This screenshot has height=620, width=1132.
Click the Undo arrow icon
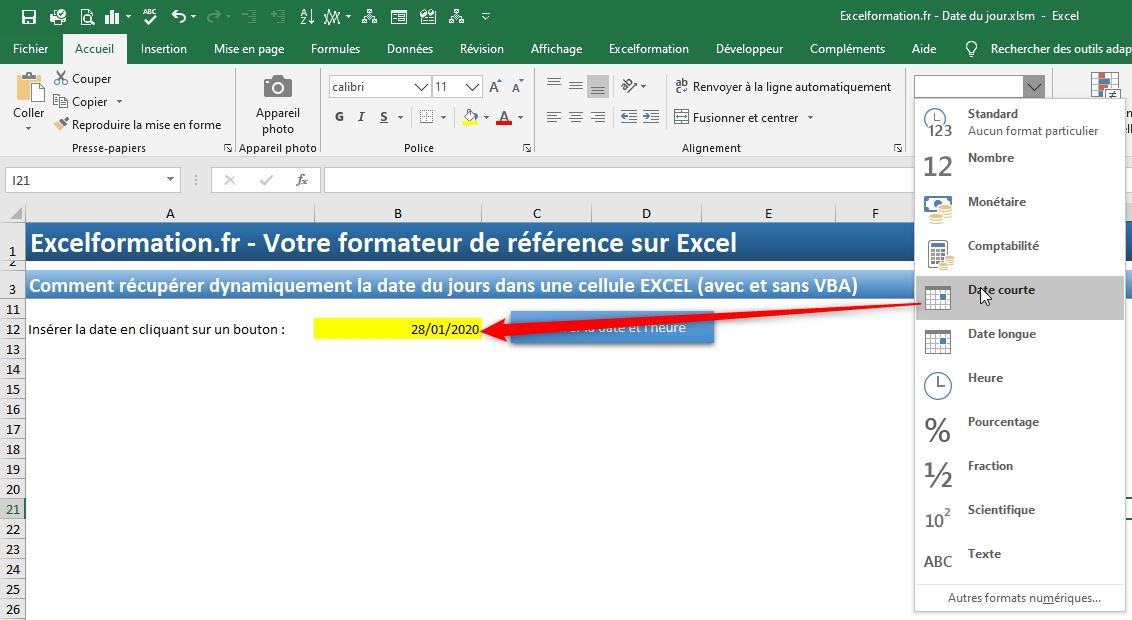tap(178, 16)
